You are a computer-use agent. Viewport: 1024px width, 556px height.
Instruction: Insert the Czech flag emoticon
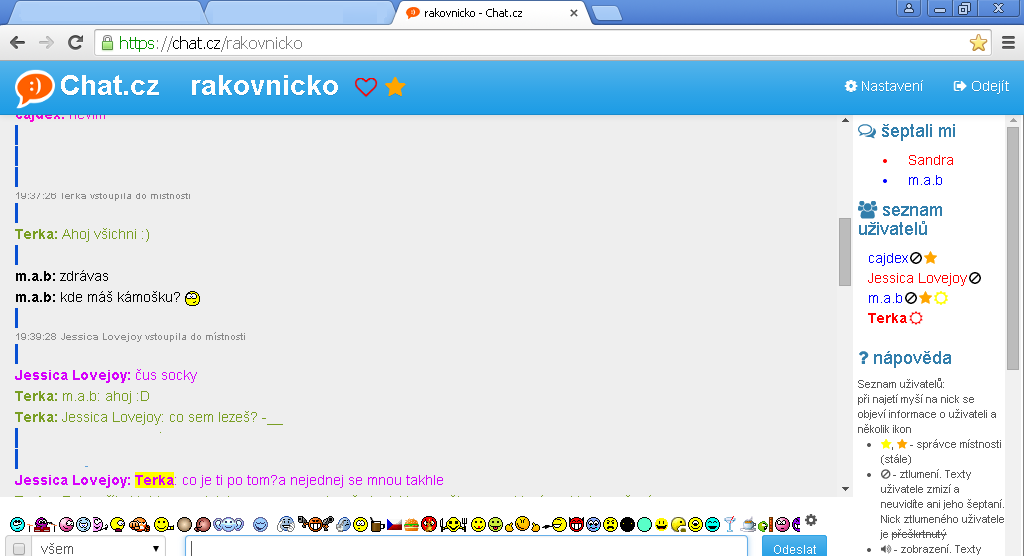pos(394,524)
